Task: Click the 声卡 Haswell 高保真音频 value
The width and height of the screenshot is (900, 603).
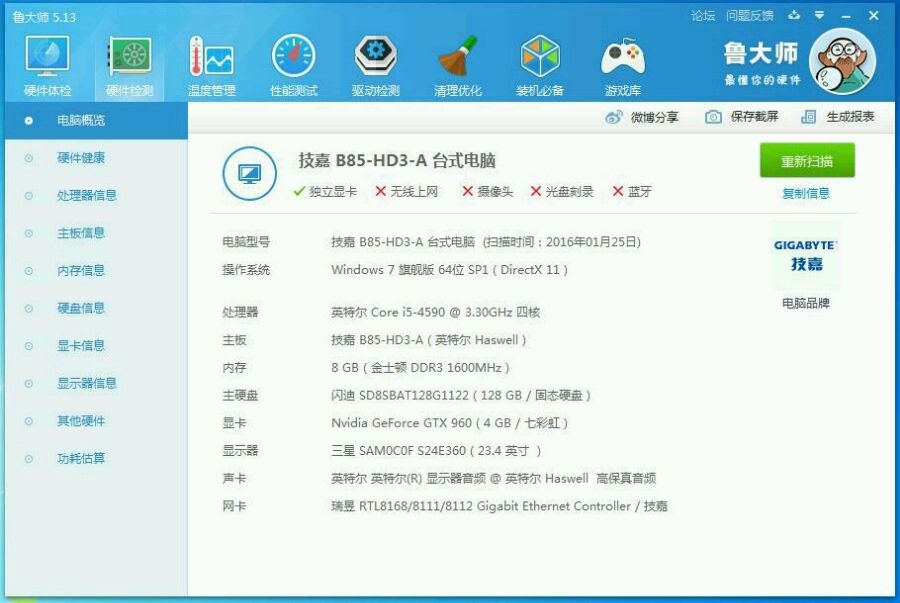Action: [494, 478]
